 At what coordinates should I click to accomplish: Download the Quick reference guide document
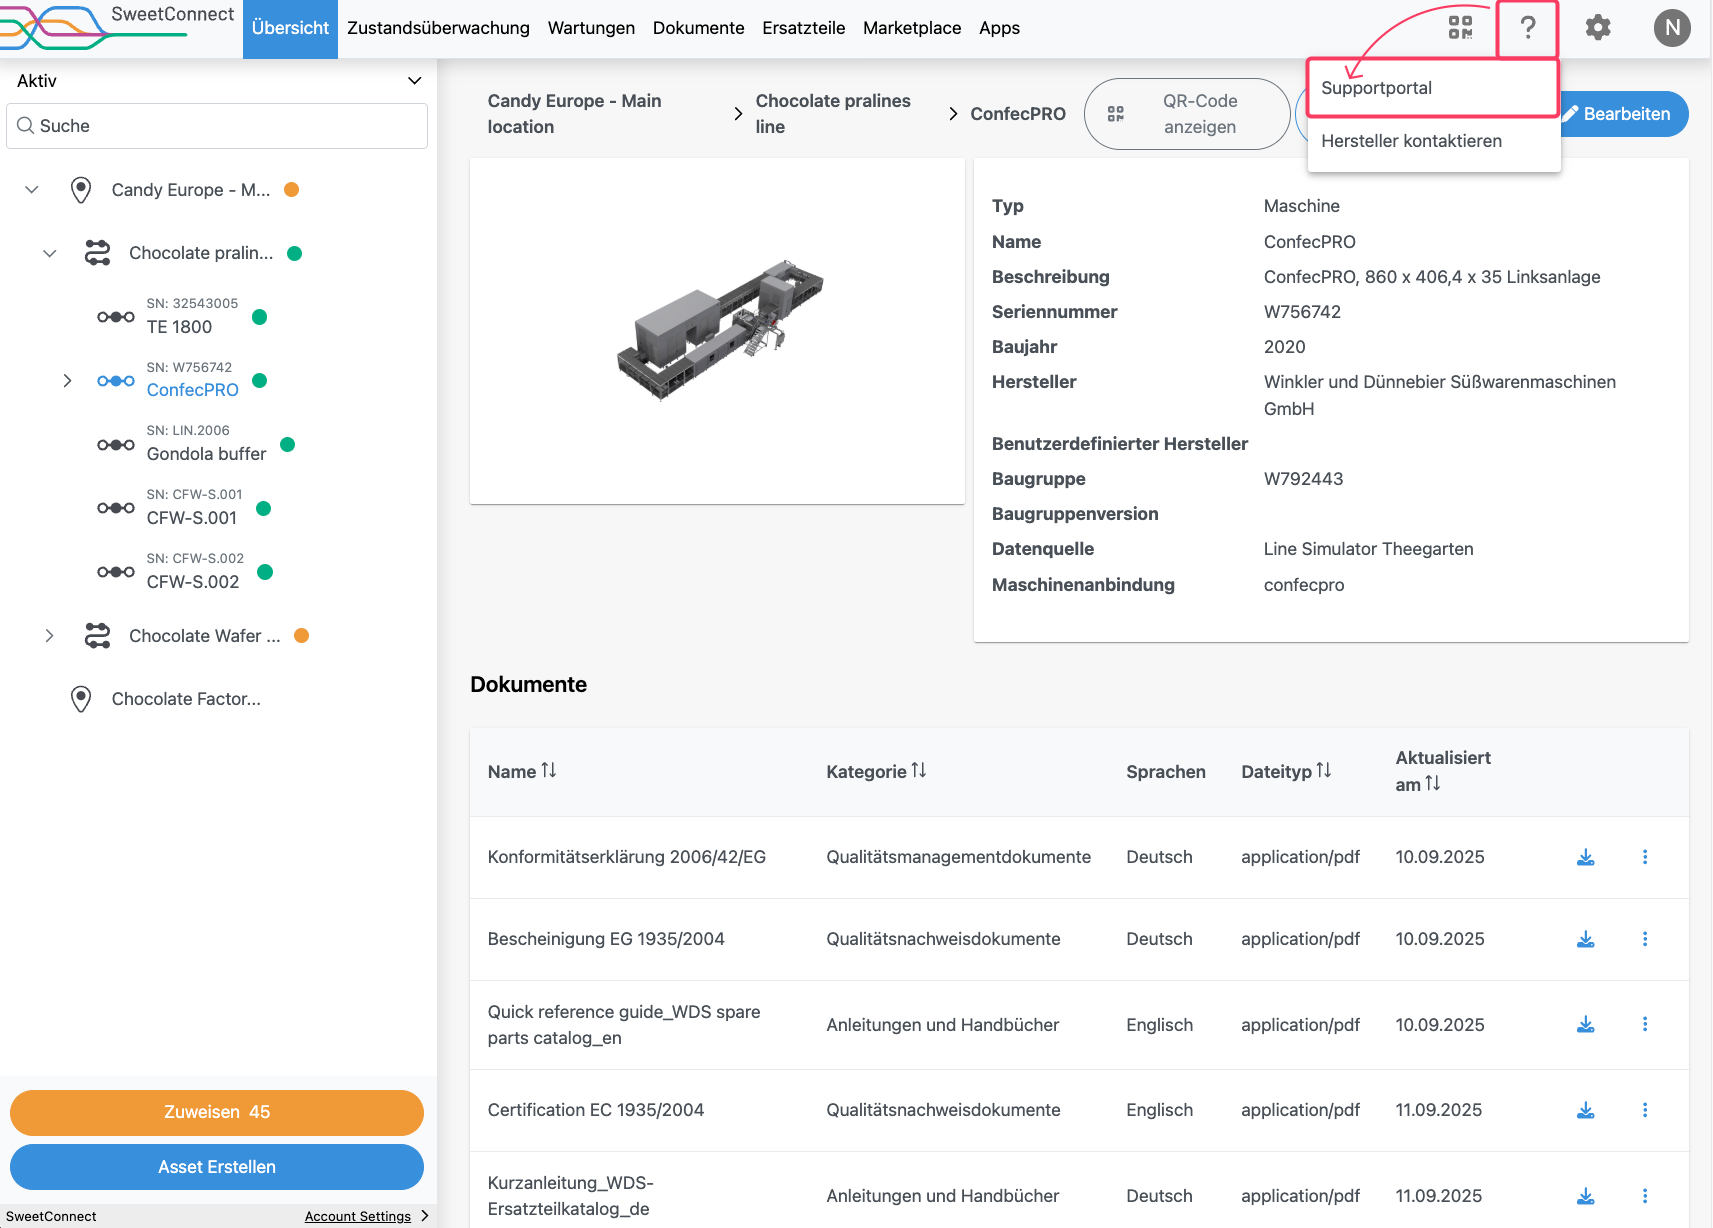(1585, 1025)
